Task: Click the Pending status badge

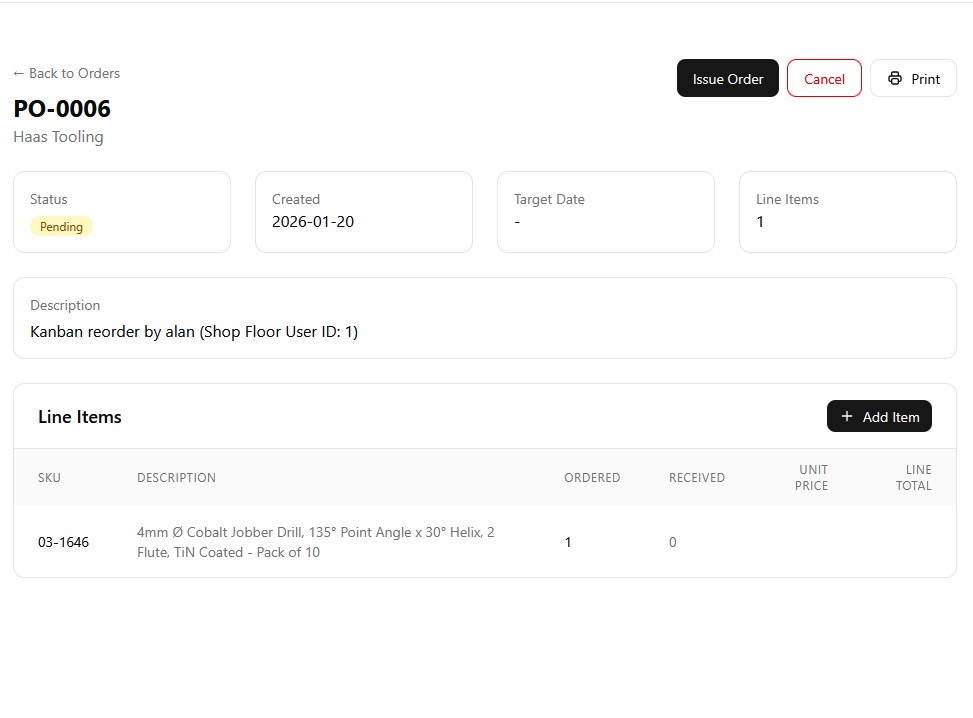Action: coord(61,226)
